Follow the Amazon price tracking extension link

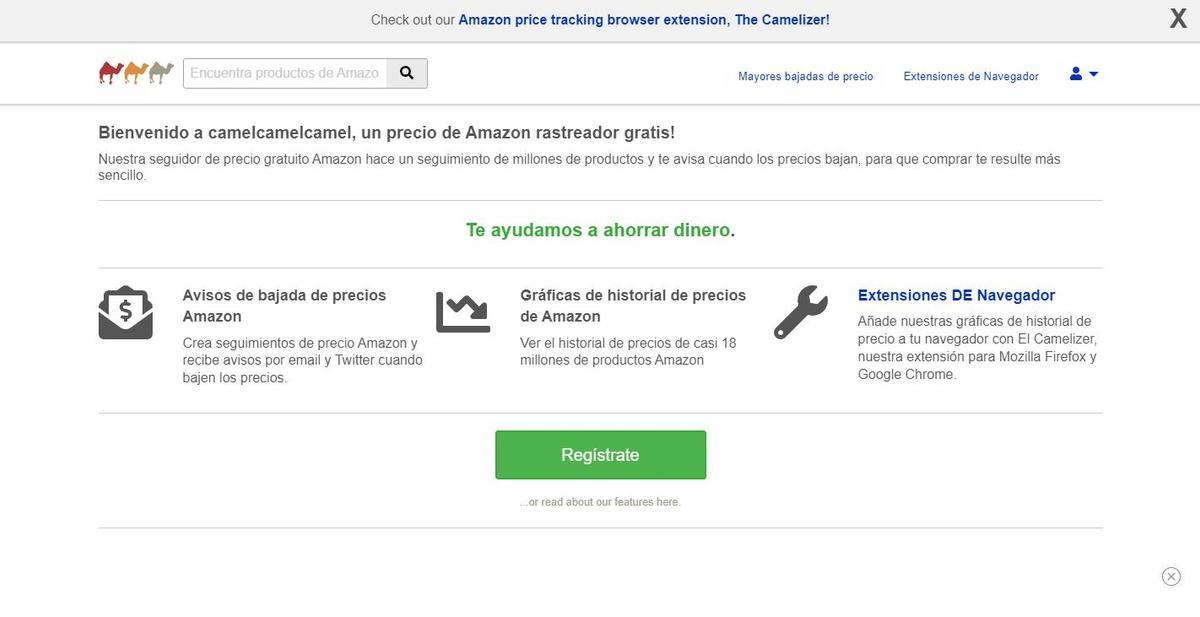(x=644, y=20)
